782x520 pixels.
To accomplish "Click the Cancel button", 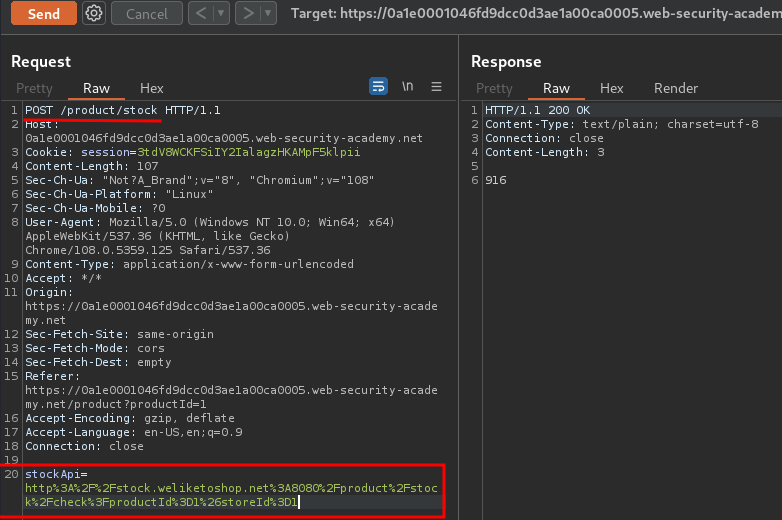I will pos(147,13).
